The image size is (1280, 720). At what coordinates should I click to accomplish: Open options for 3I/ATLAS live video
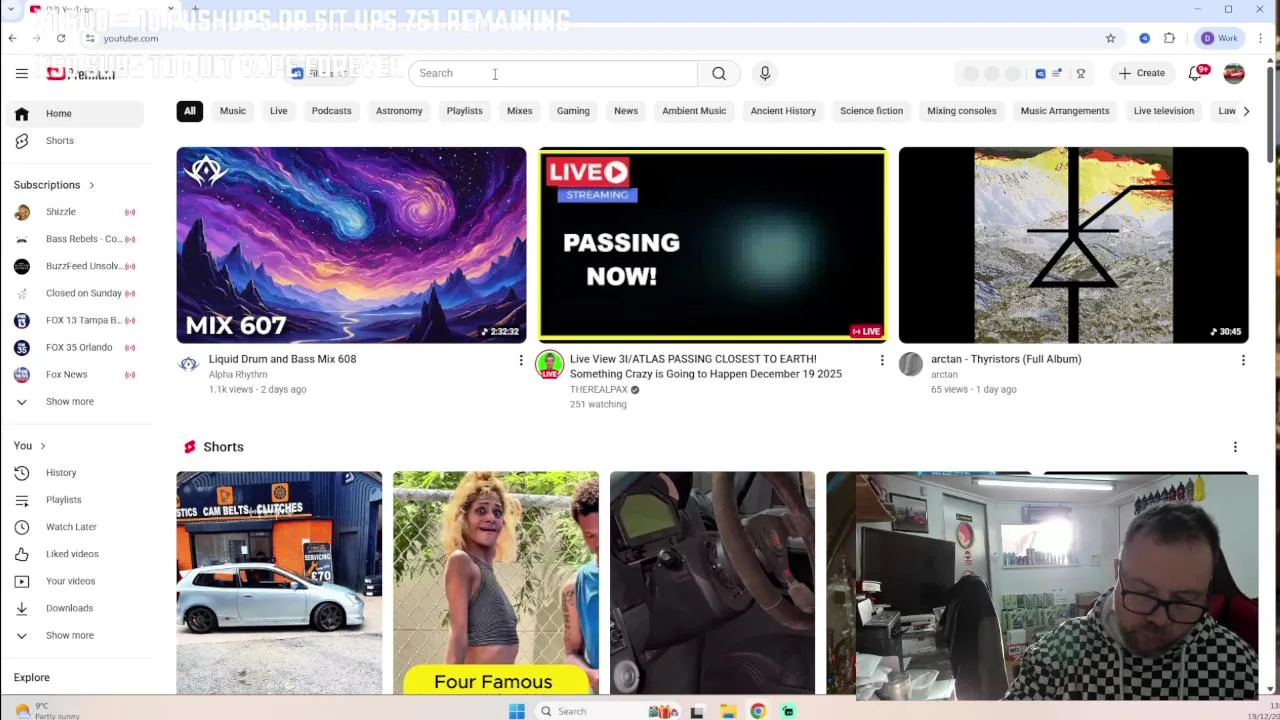click(x=881, y=360)
